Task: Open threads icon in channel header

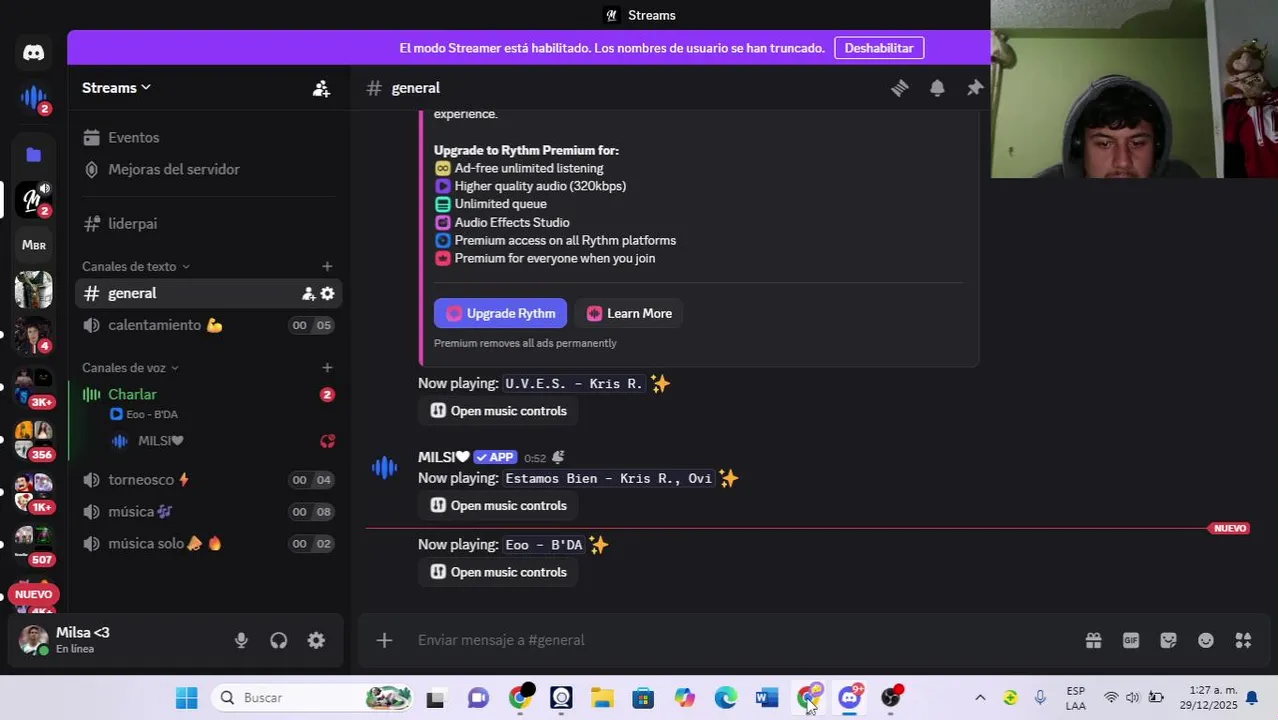Action: (899, 88)
